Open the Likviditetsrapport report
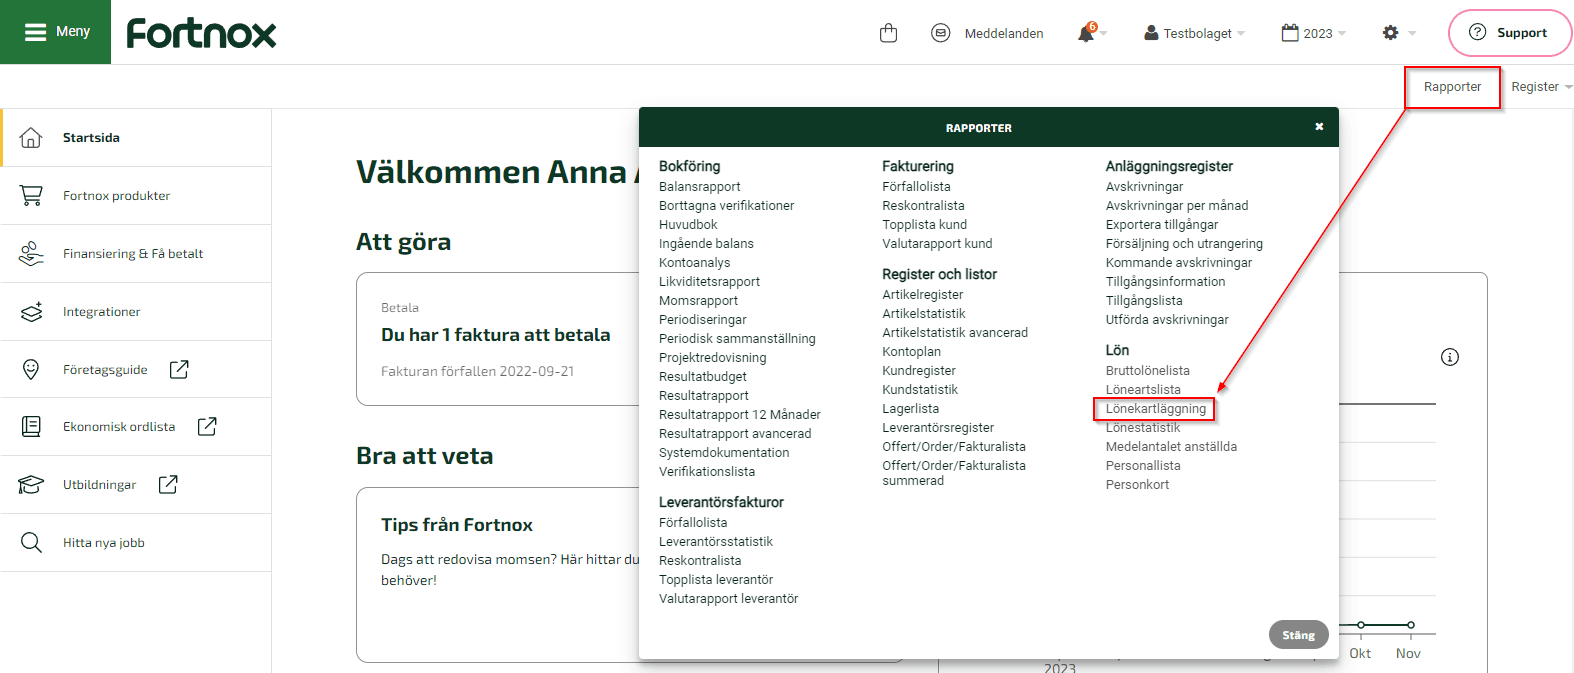Image resolution: width=1574 pixels, height=673 pixels. (709, 281)
